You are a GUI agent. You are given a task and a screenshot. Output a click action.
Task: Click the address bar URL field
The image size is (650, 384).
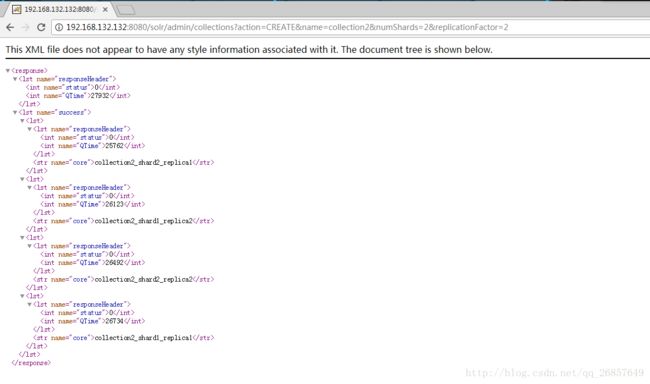pyautogui.click(x=350, y=27)
